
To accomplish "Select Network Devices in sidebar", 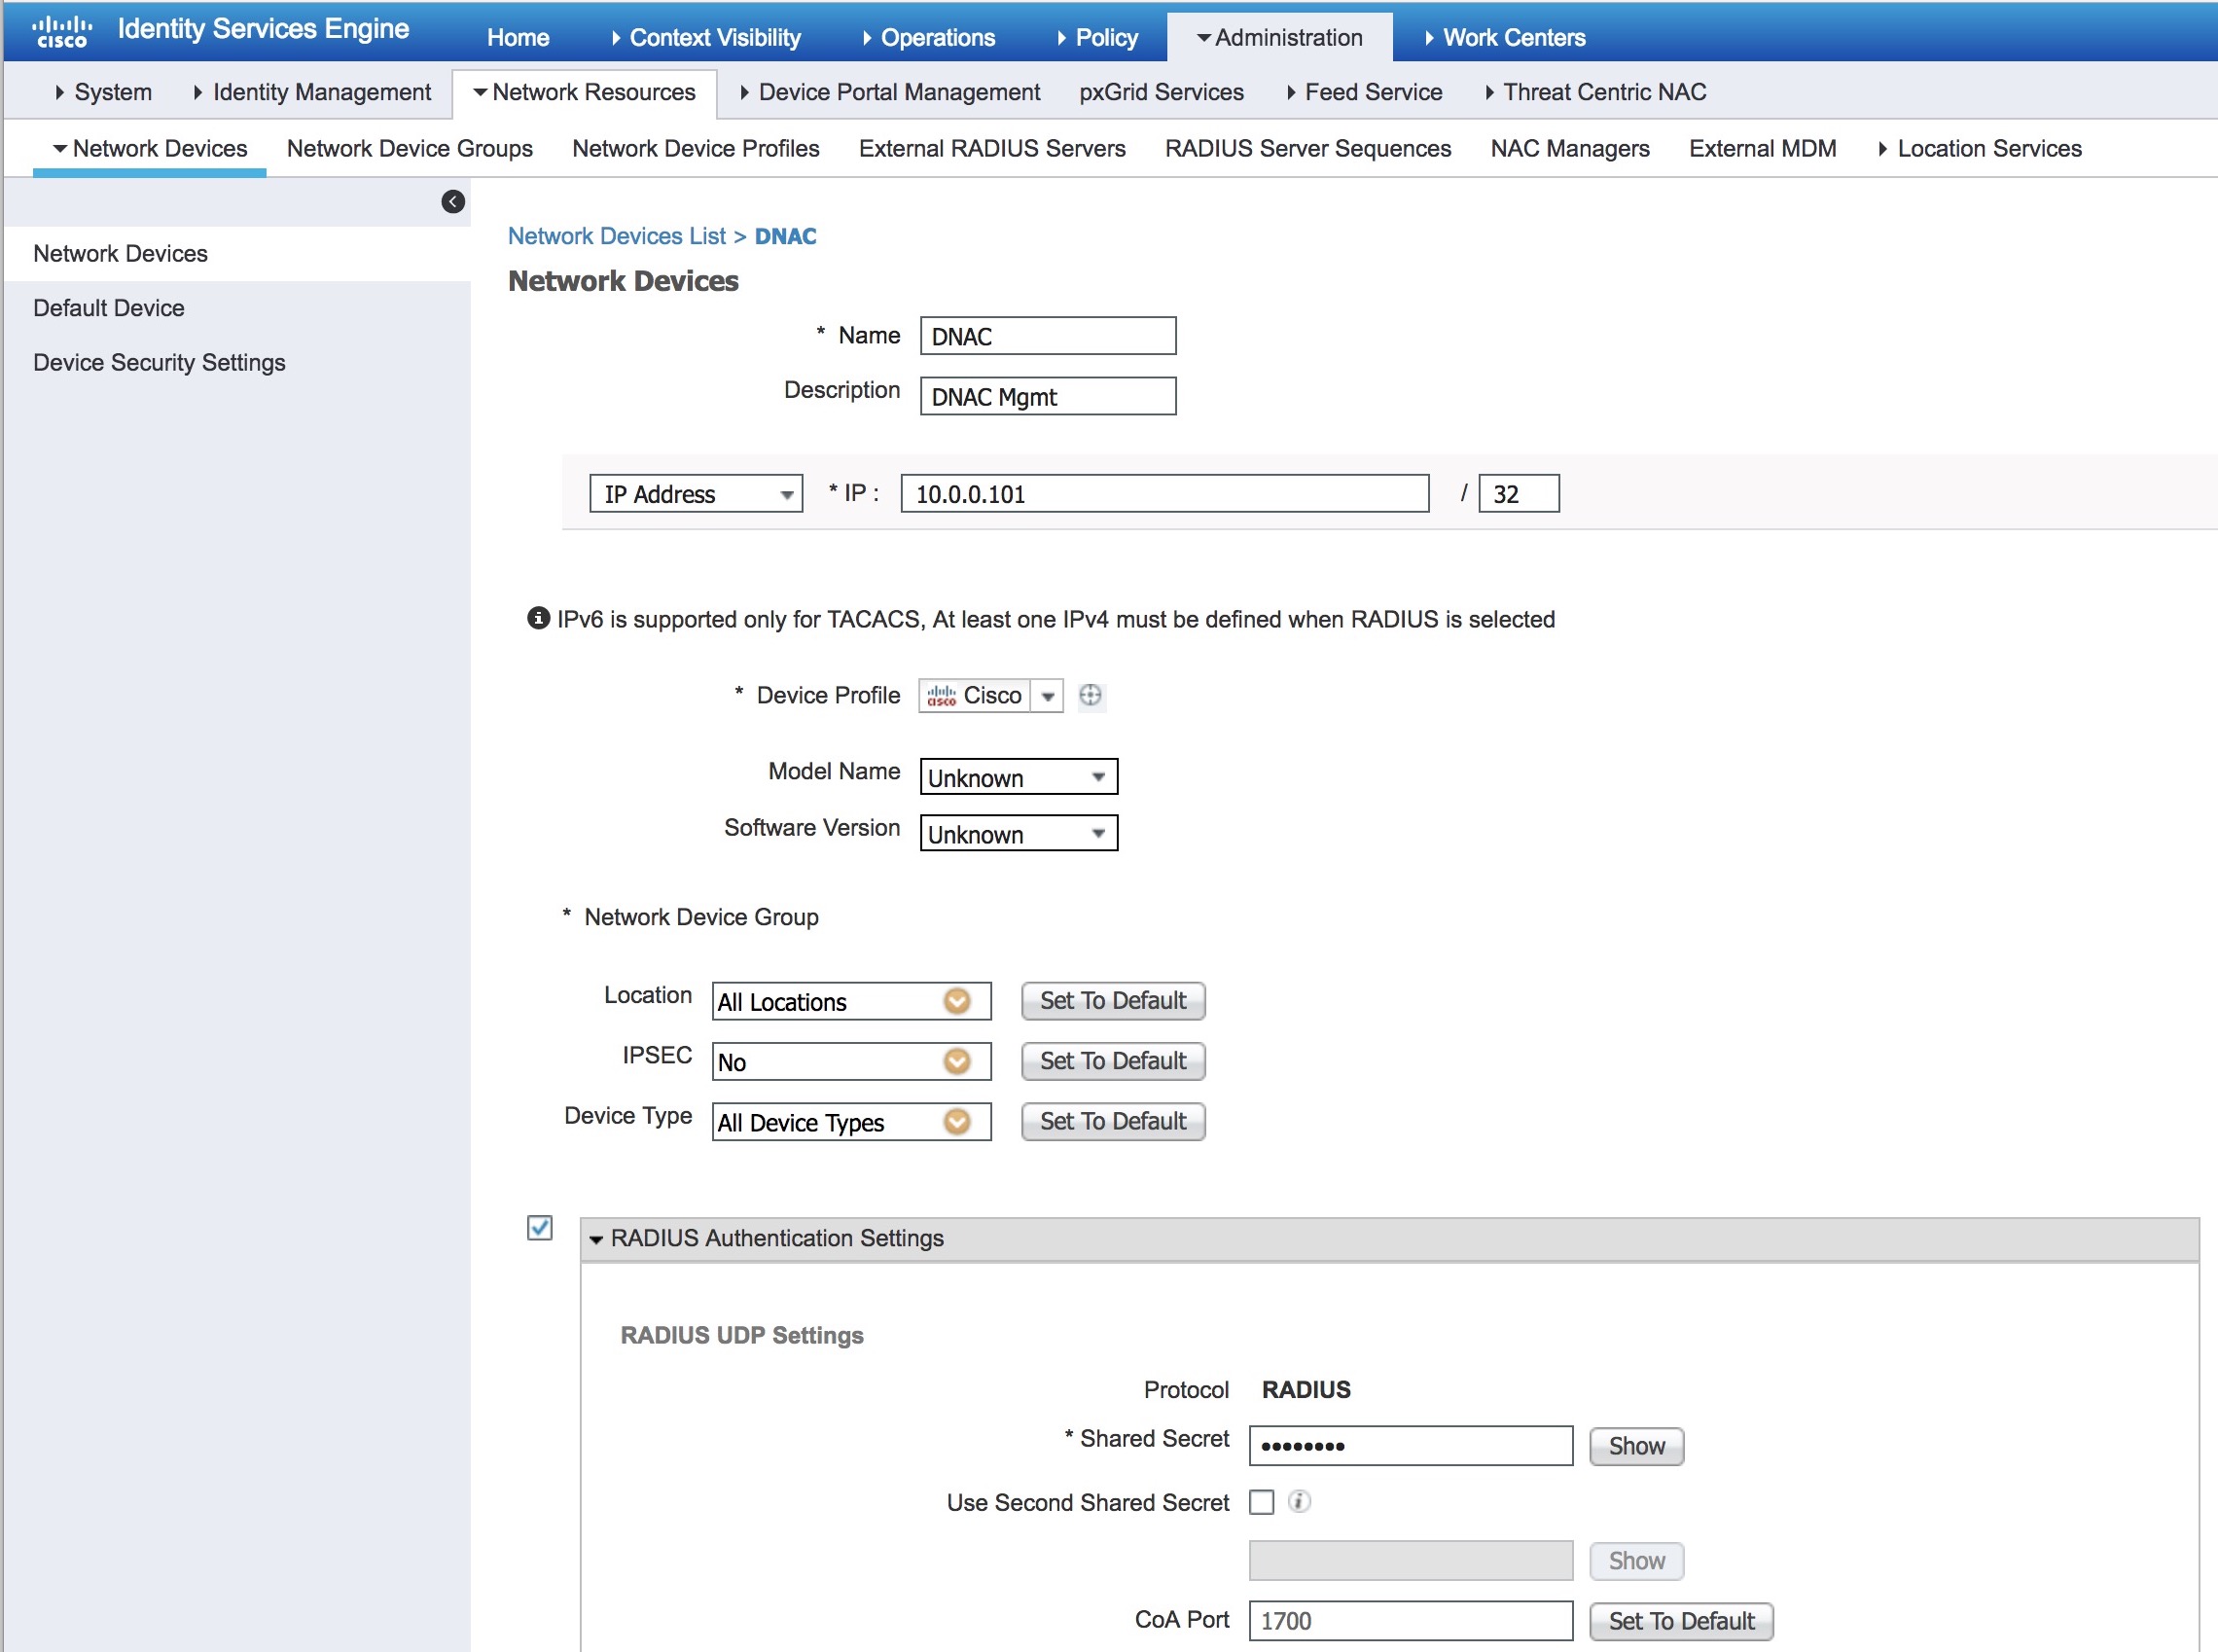I will (x=237, y=254).
